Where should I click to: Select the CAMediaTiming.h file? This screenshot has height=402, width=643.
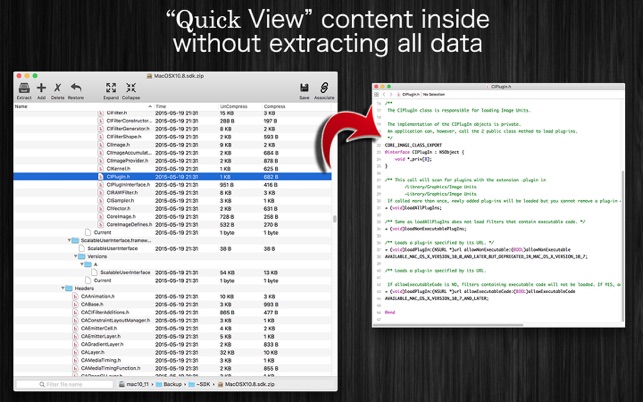(x=101, y=360)
